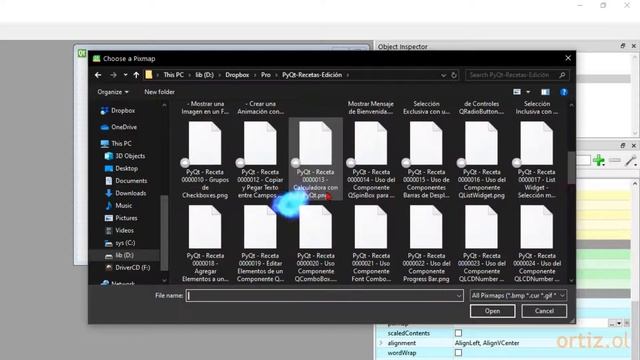Select file Receta 0000021 Font Combo
This screenshot has height=360, width=640.
click(371, 244)
